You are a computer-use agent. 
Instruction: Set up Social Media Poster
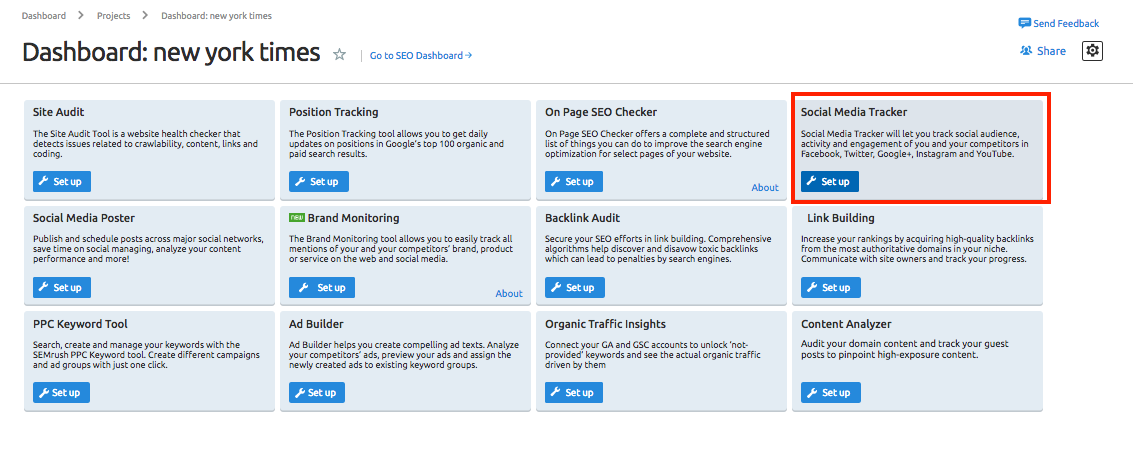[x=61, y=287]
